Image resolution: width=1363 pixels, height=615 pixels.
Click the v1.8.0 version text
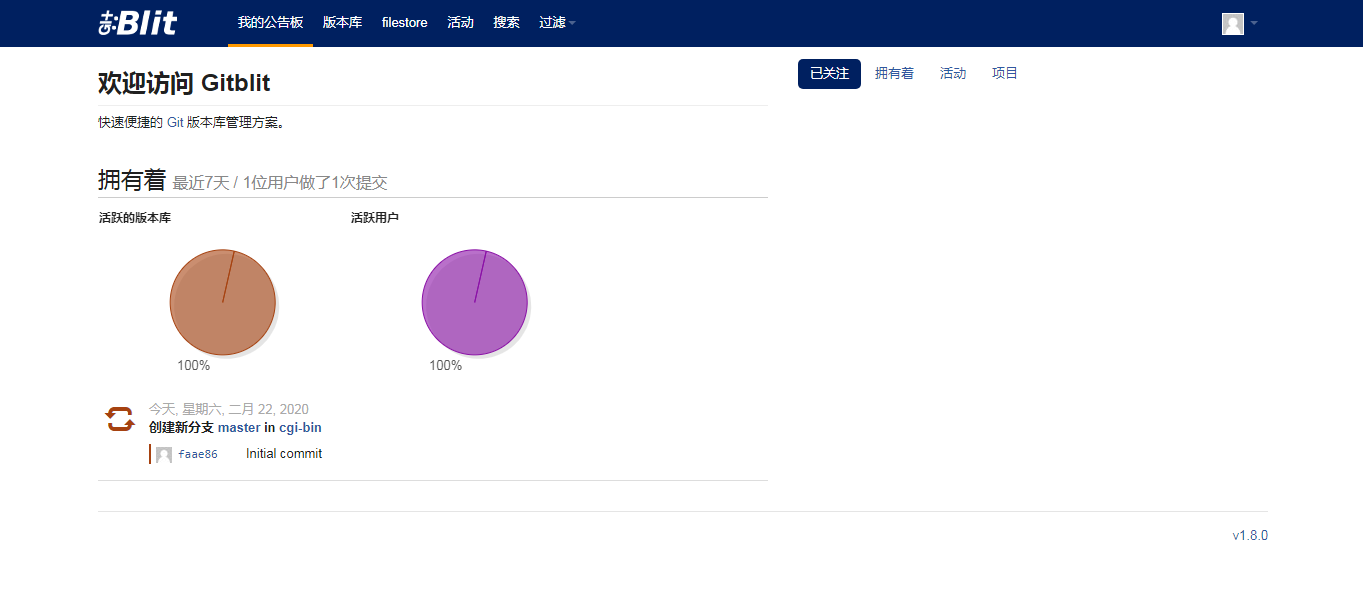1250,535
